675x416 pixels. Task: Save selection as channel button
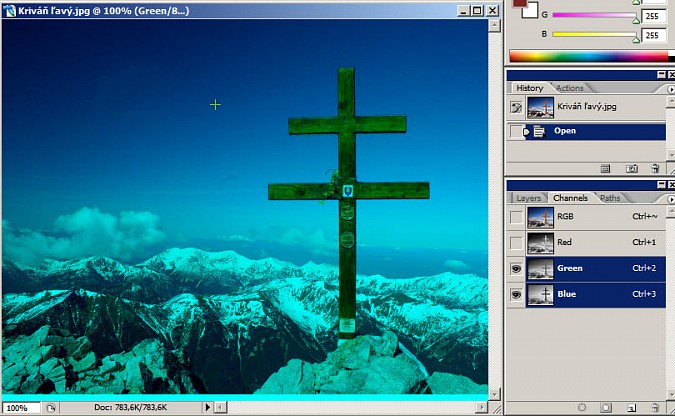pyautogui.click(x=606, y=407)
